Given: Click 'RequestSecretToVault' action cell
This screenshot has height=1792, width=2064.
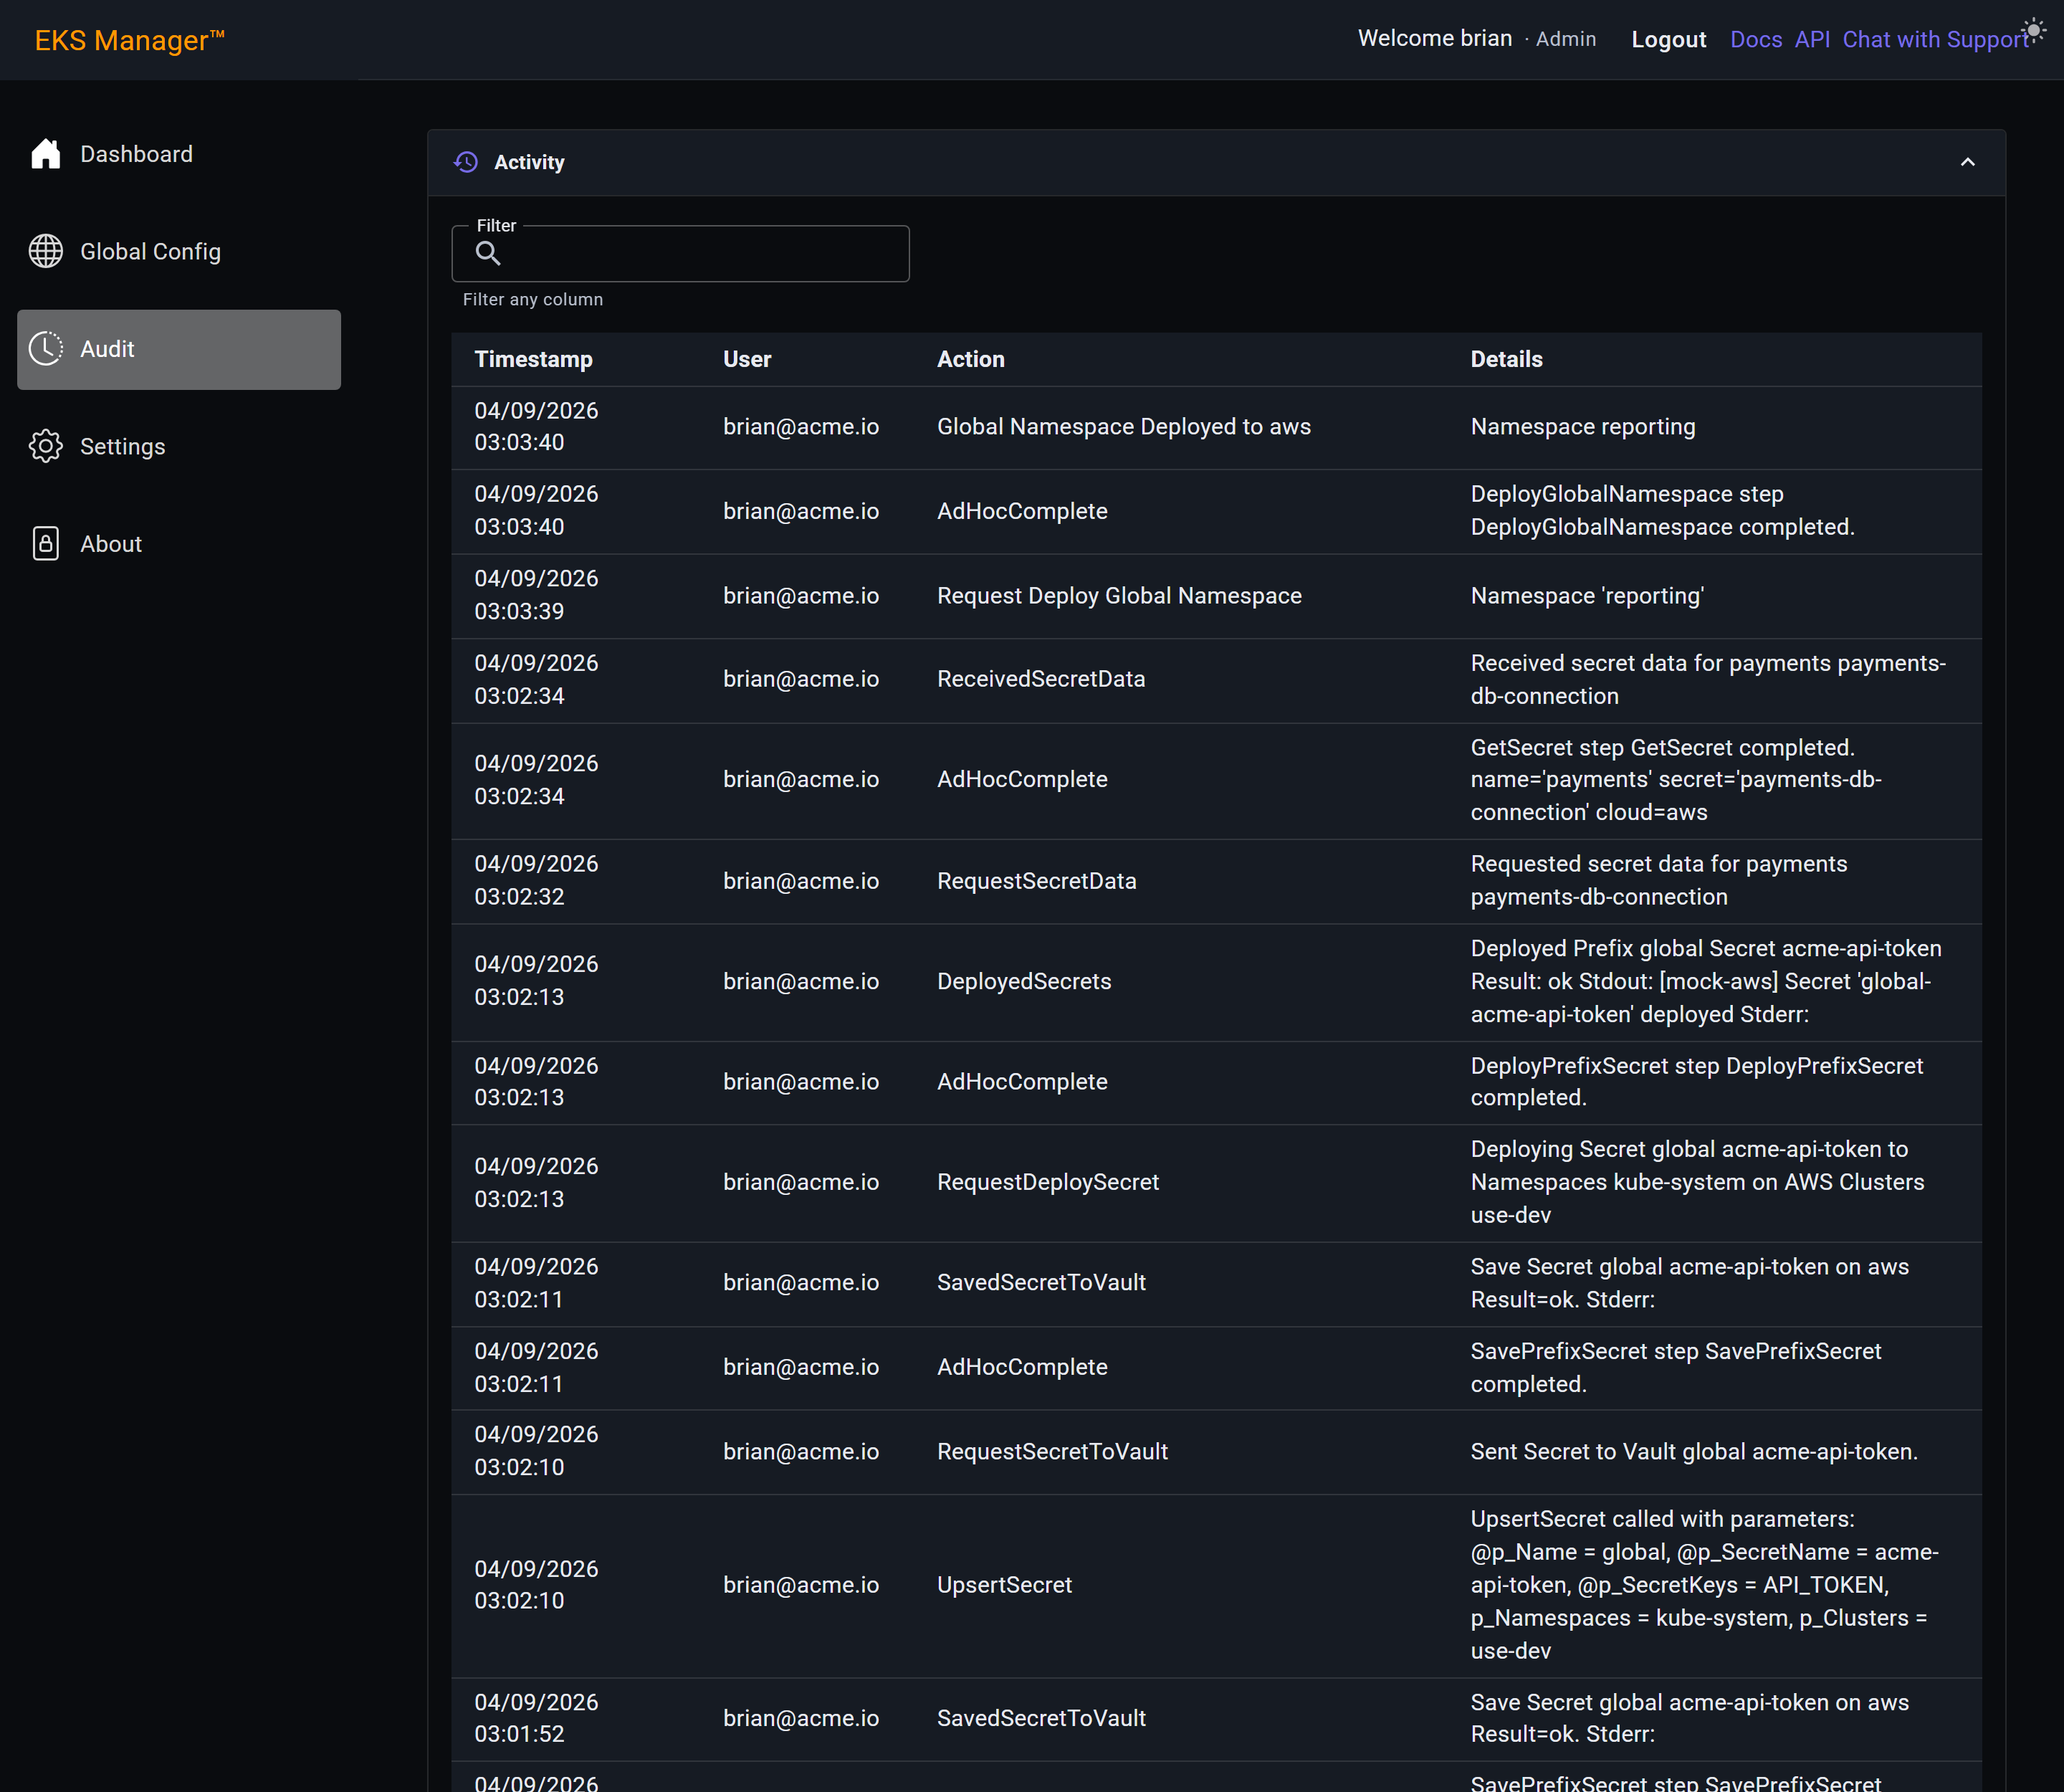Looking at the screenshot, I should click(1051, 1451).
